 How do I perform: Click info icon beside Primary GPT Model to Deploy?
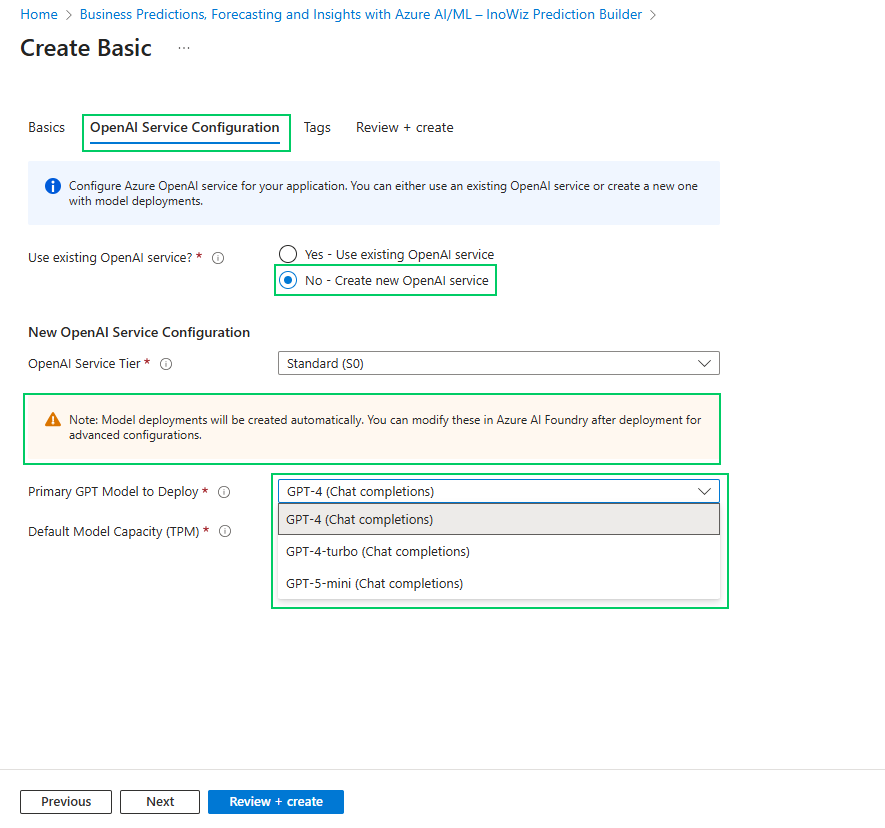click(x=224, y=492)
